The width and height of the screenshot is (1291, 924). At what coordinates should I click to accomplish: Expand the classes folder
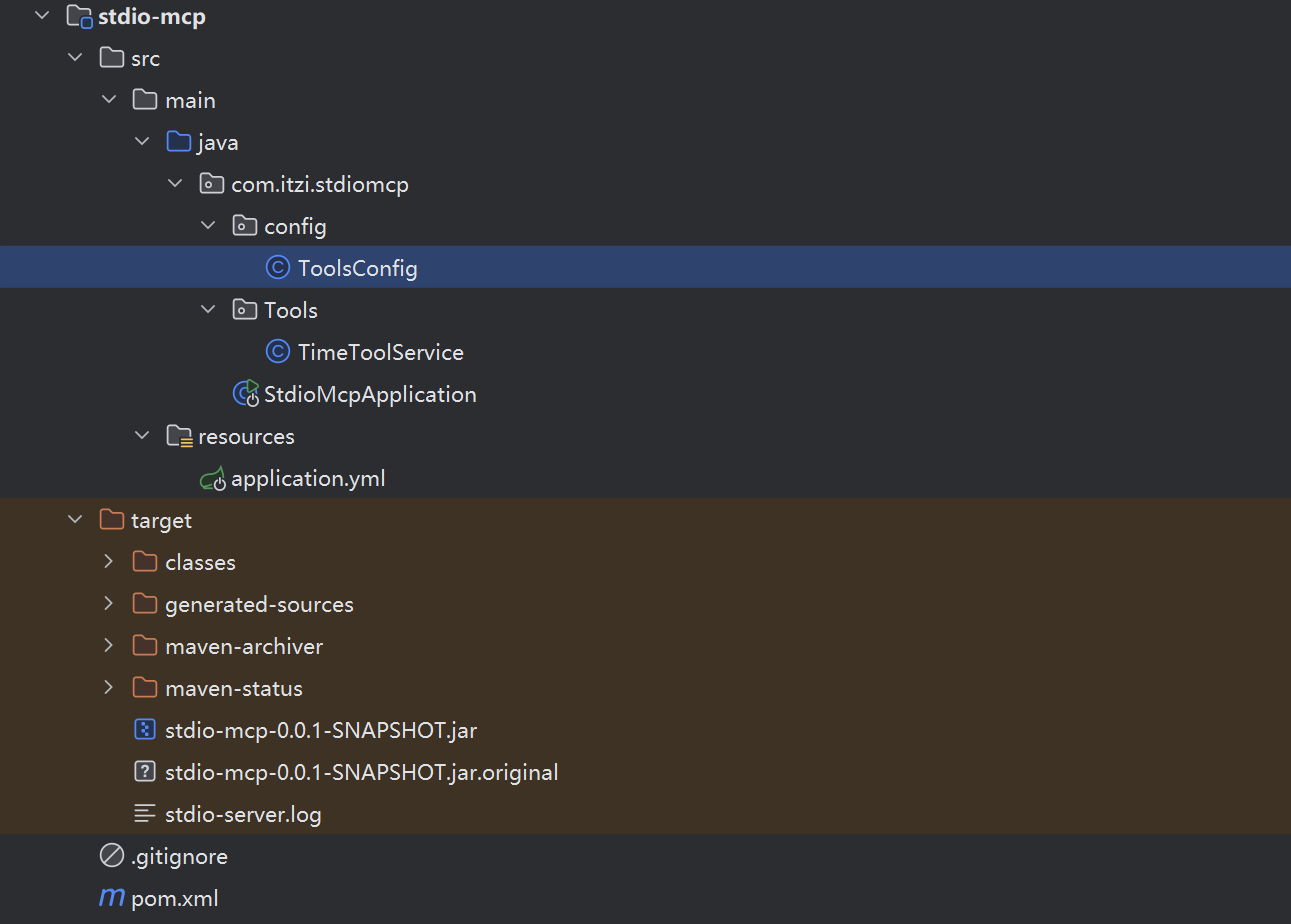pos(108,562)
